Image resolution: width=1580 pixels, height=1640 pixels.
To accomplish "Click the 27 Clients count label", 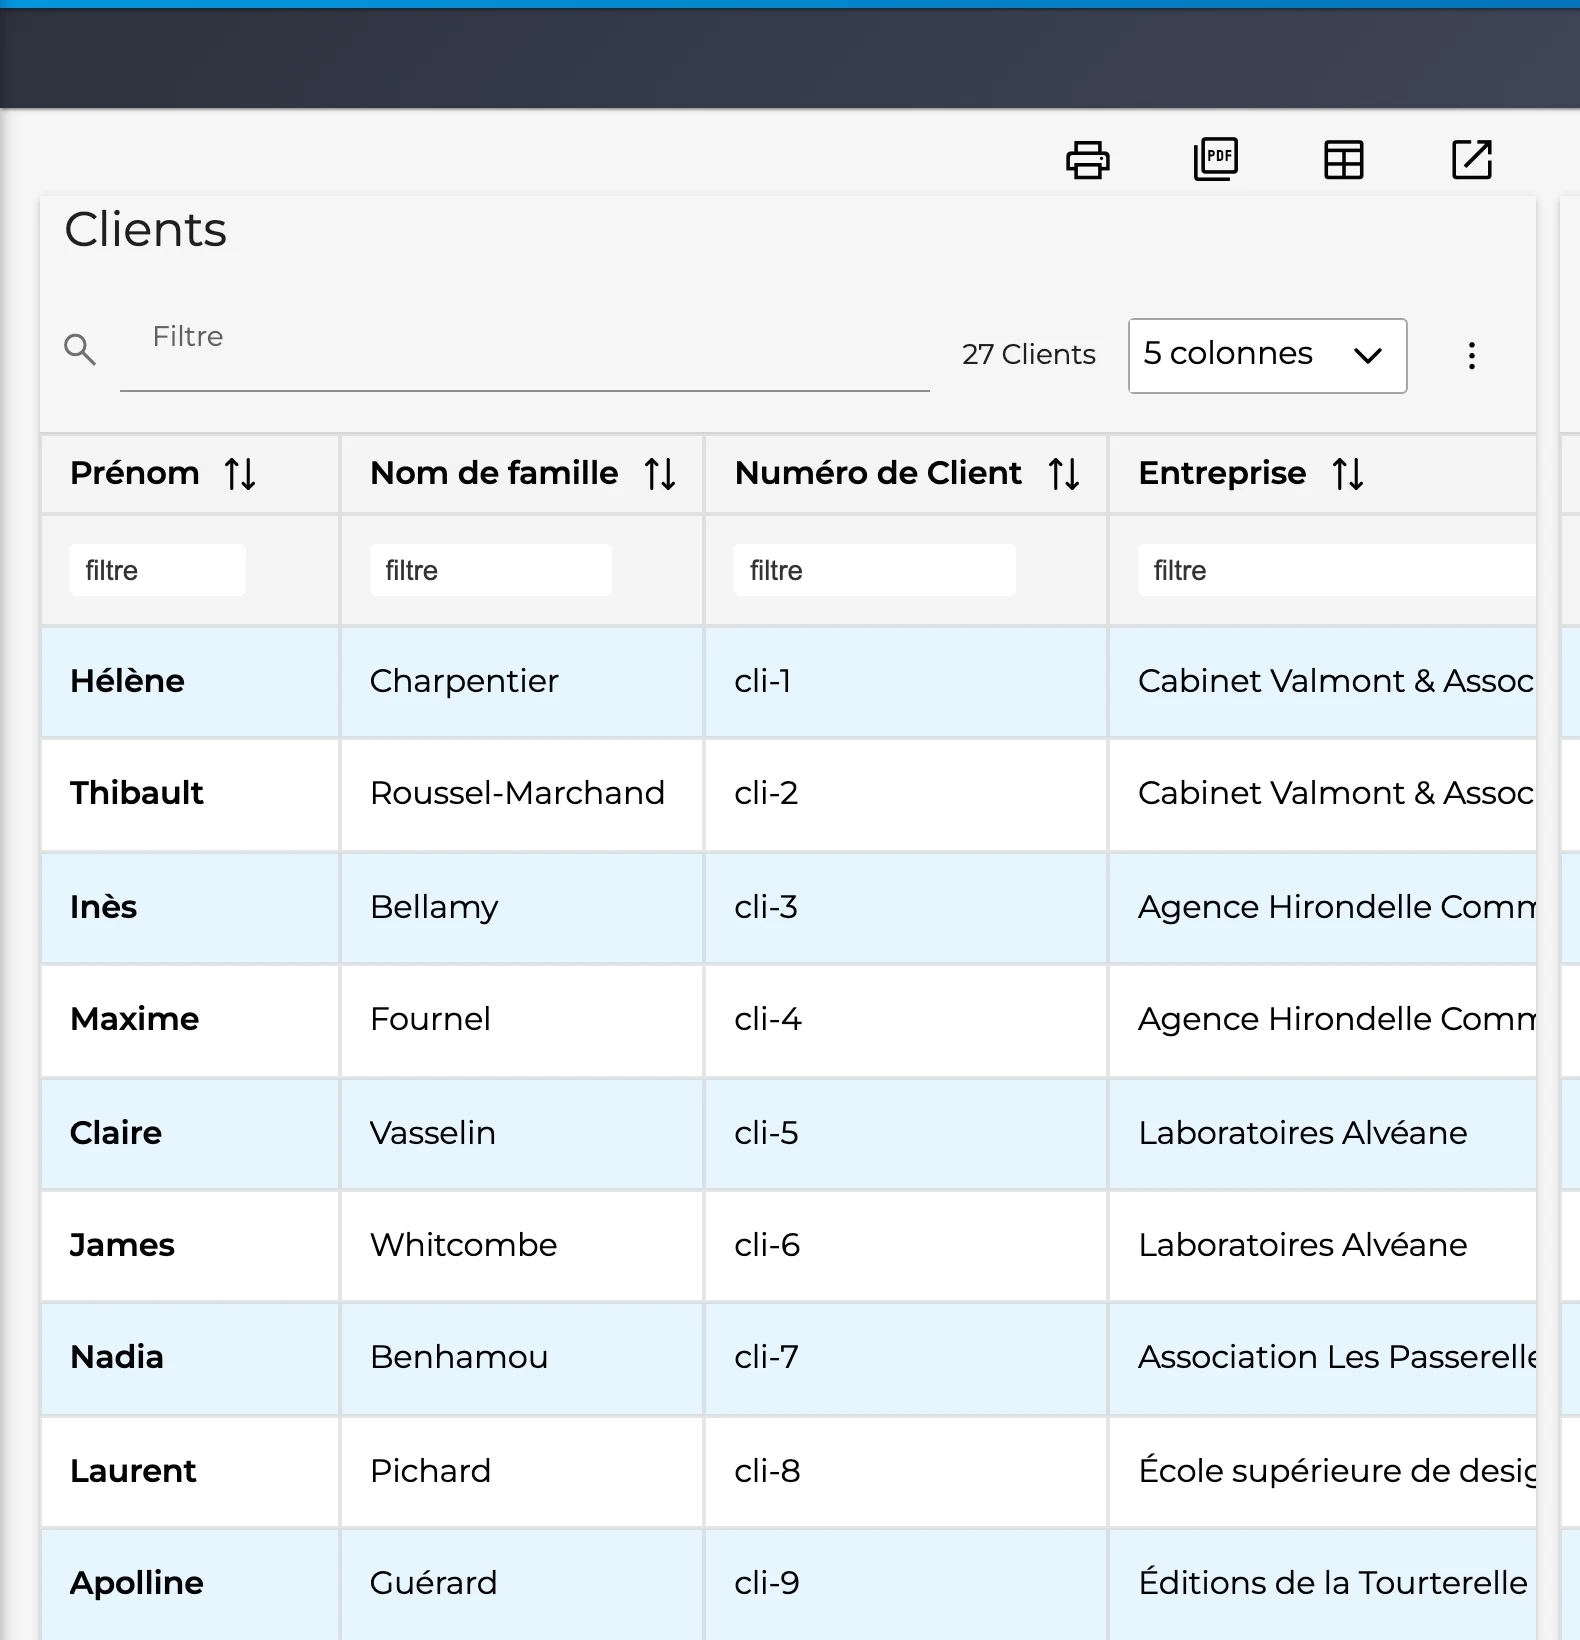I will [x=1029, y=355].
